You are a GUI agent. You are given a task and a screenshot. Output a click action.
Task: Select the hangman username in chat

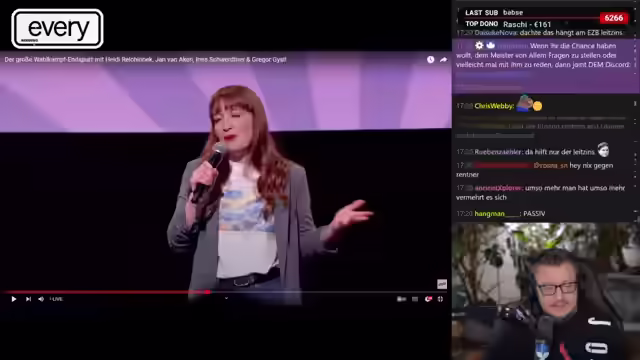498,214
